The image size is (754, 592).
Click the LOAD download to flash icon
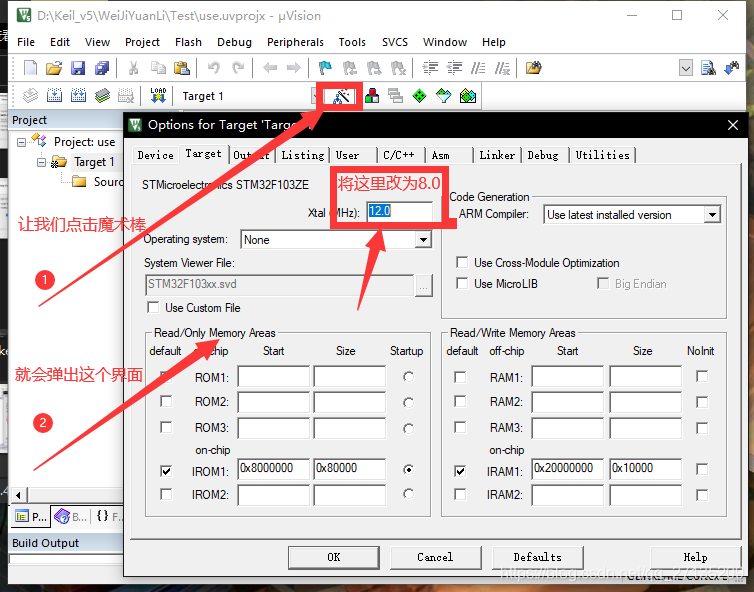(158, 96)
